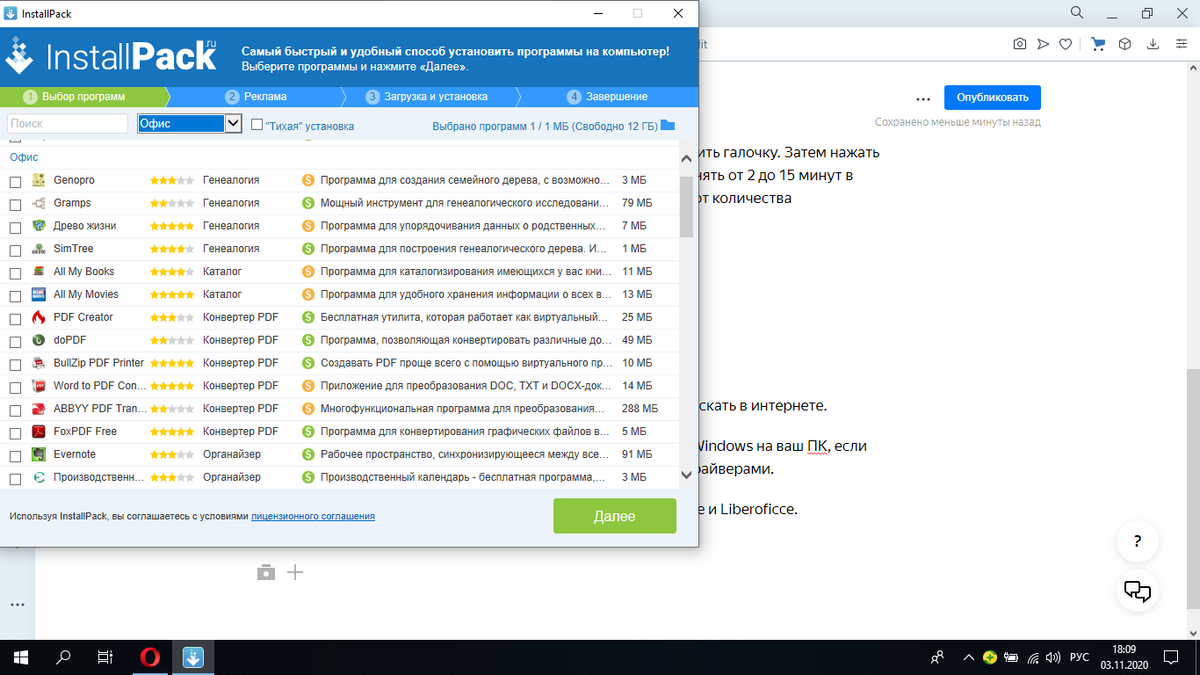1200x675 pixels.
Task: Click the PDF Creator flame icon
Action: coord(39,317)
